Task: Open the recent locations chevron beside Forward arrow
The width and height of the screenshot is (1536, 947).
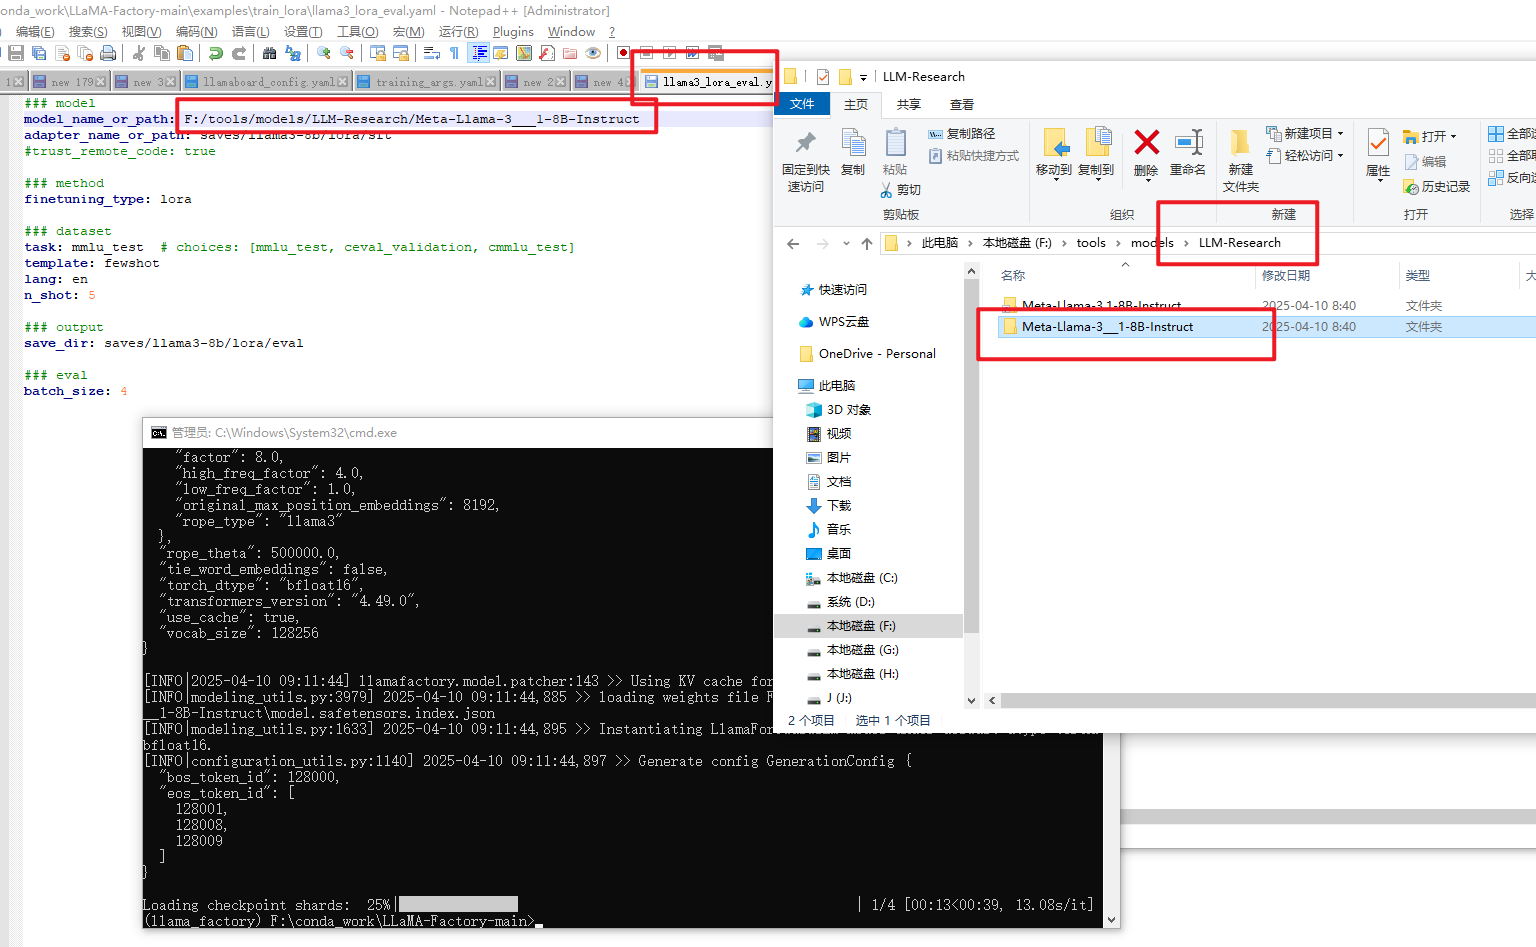Action: click(x=846, y=243)
